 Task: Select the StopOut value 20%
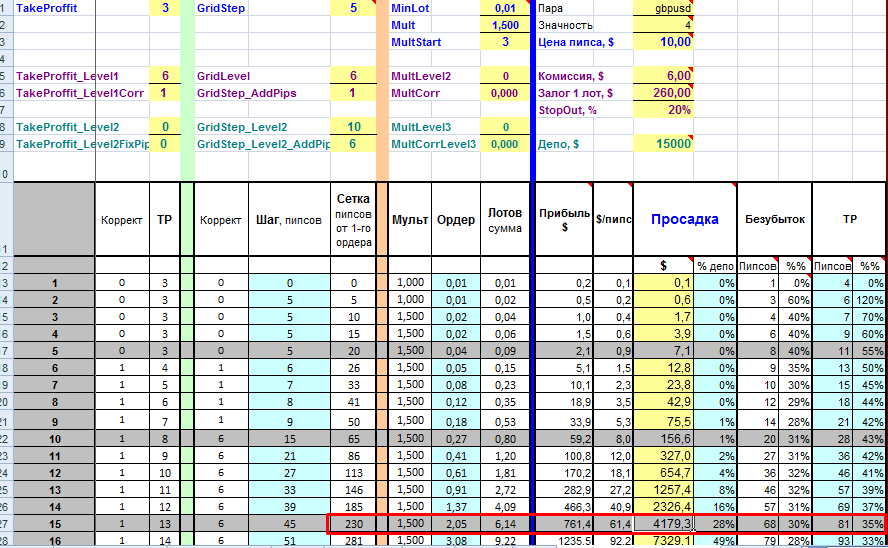click(x=663, y=110)
